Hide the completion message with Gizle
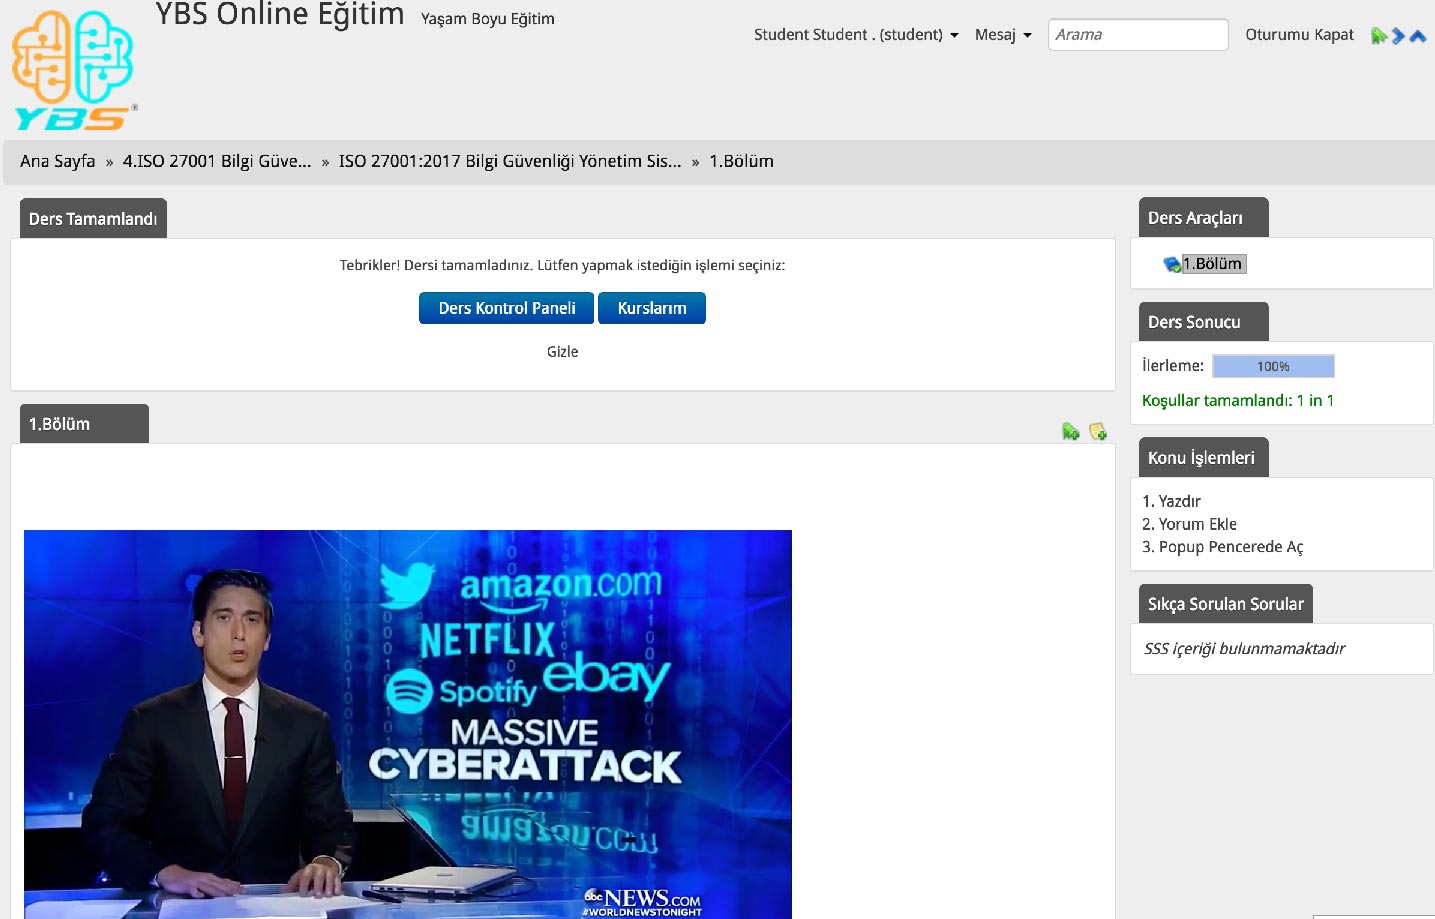Screen dimensions: 1435x919 tap(562, 352)
